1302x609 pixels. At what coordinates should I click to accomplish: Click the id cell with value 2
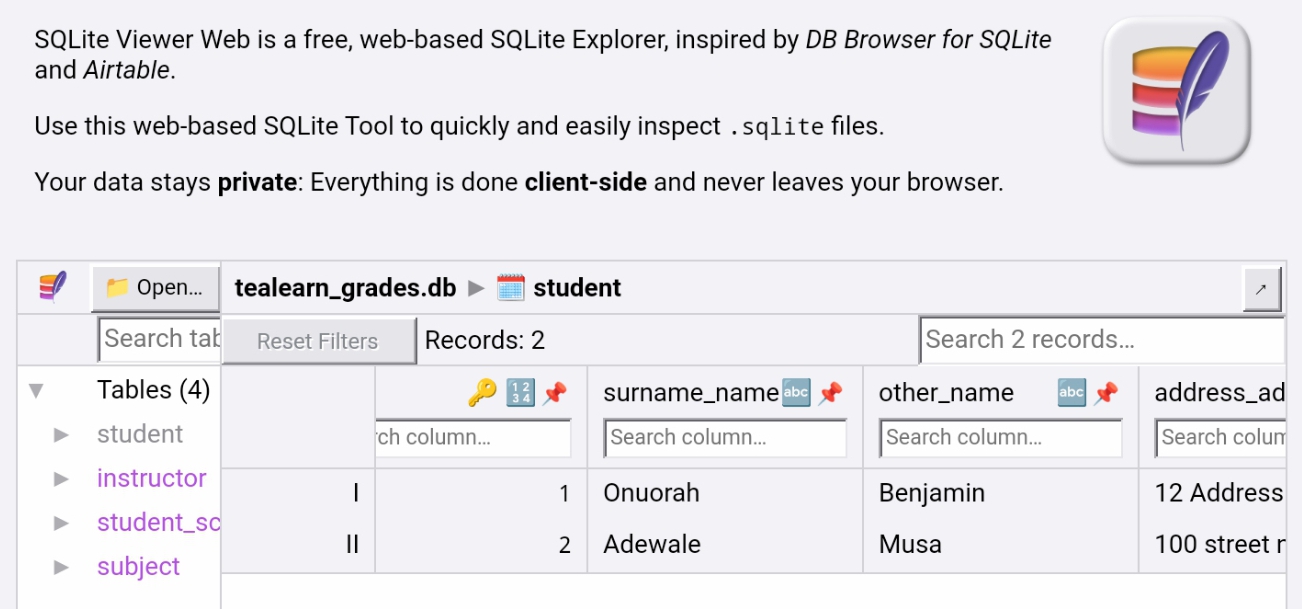tap(482, 545)
